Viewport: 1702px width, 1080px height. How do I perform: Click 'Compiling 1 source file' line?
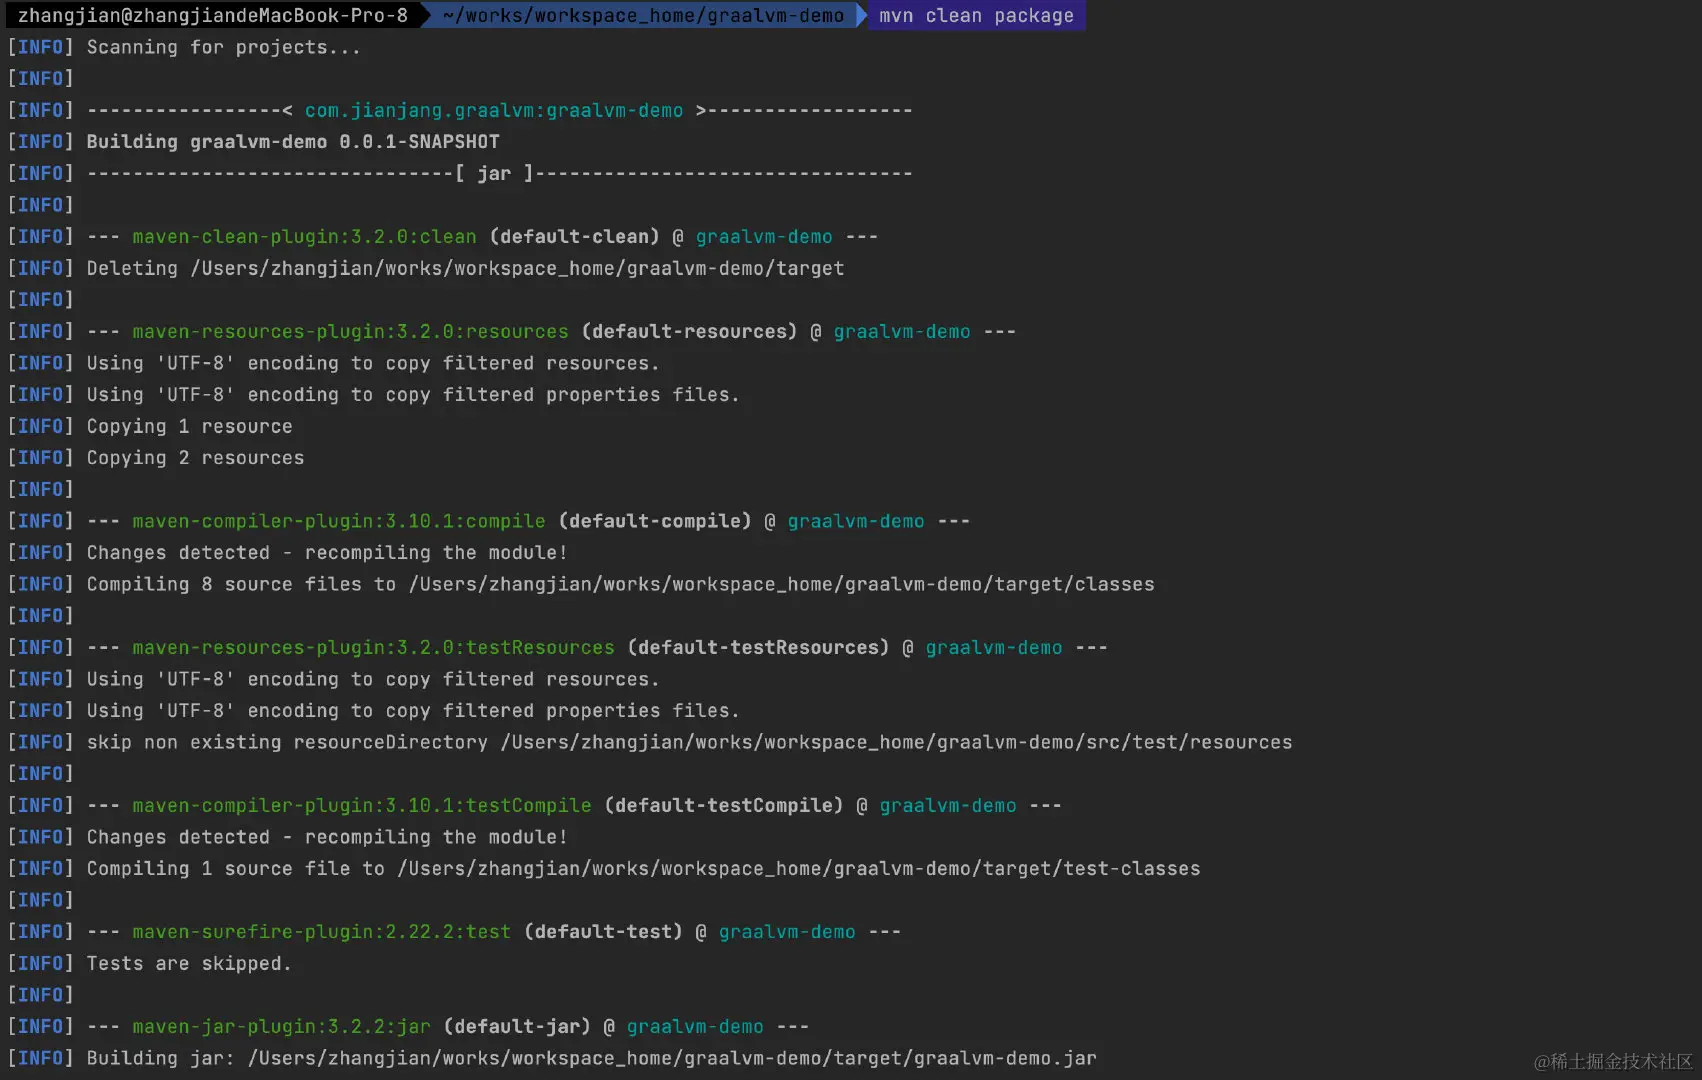tap(643, 869)
